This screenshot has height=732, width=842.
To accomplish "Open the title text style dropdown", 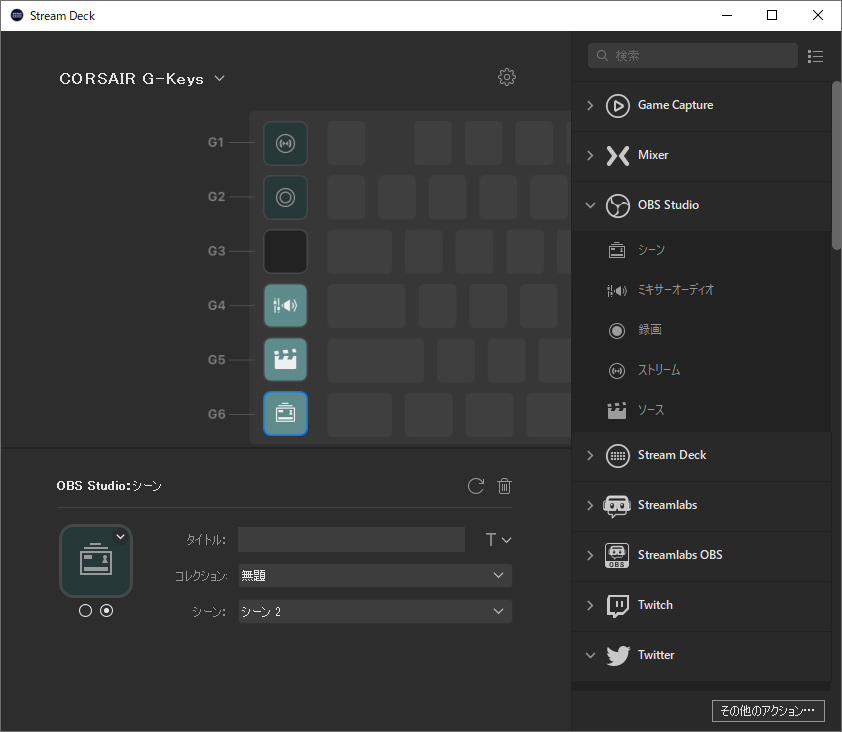I will (x=498, y=540).
